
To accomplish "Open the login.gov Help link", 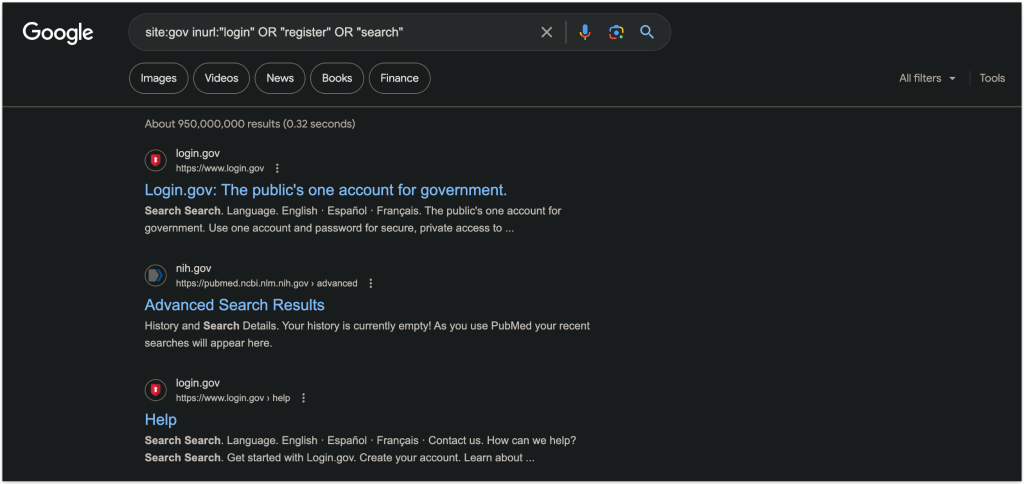I will click(x=161, y=419).
